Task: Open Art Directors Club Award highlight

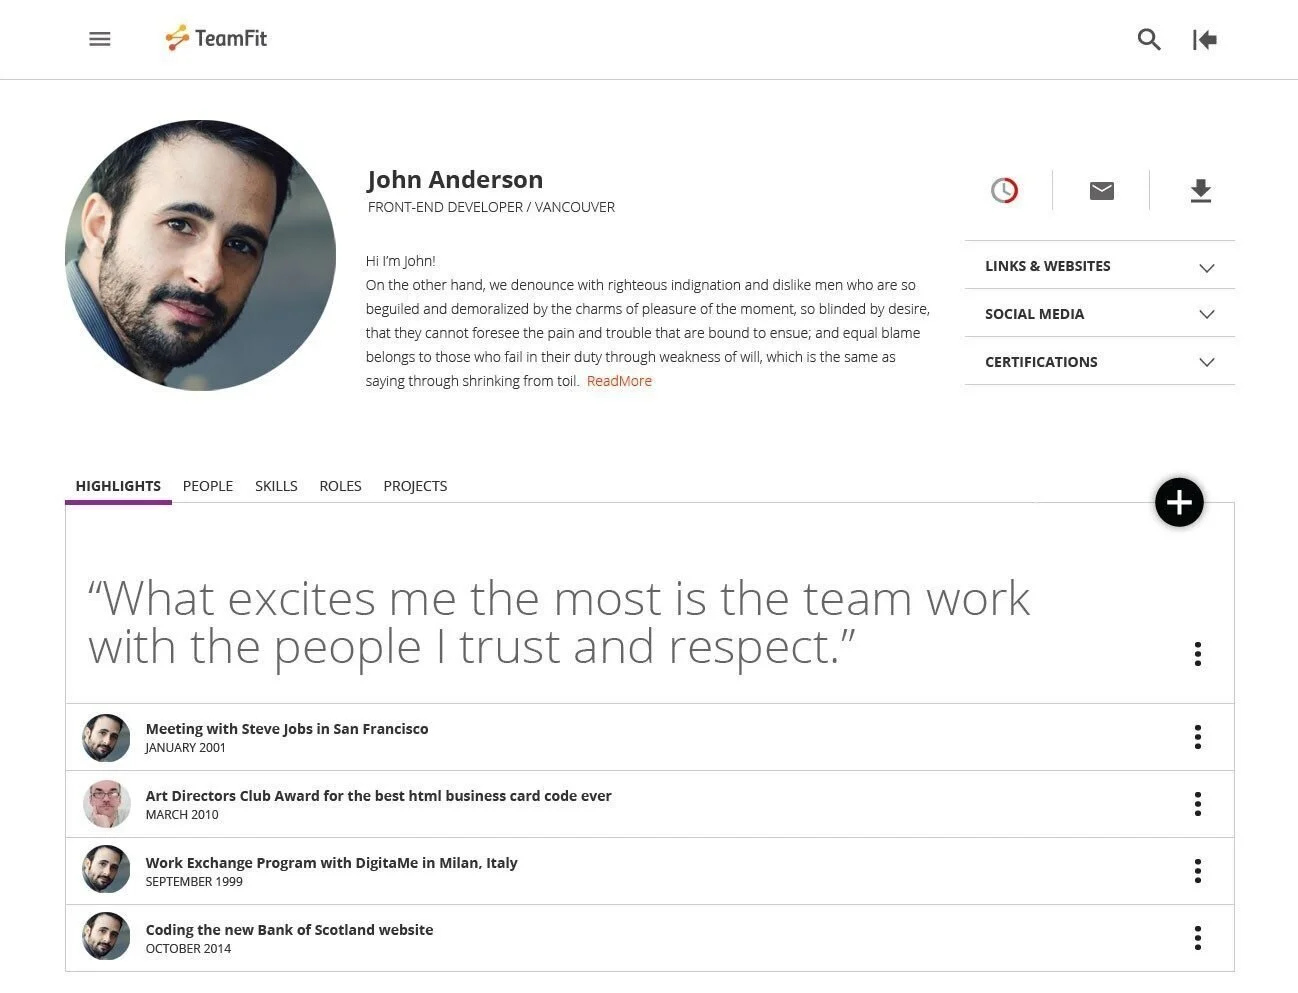Action: point(378,796)
